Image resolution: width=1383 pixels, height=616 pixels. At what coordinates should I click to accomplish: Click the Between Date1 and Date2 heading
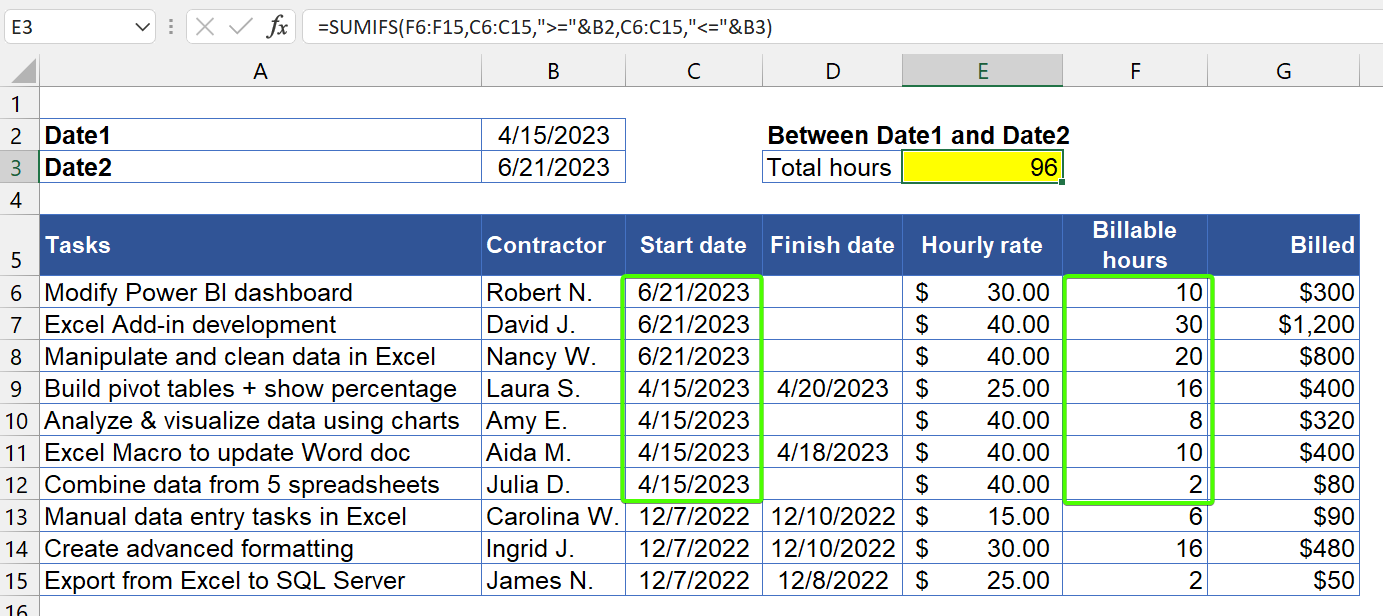[x=917, y=134]
